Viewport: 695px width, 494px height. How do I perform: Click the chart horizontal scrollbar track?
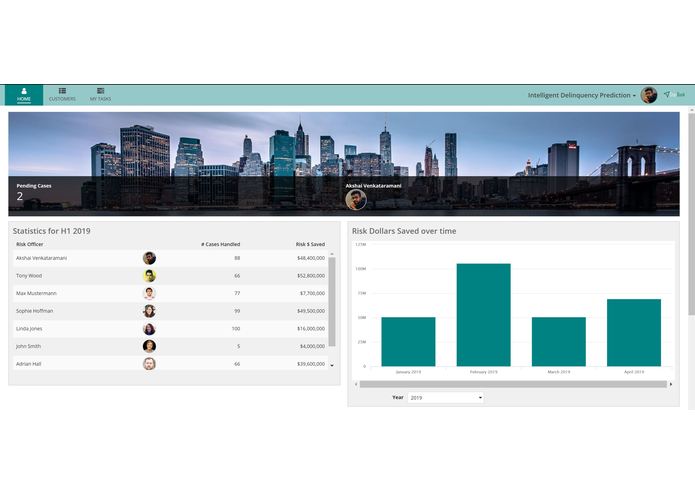pyautogui.click(x=513, y=384)
